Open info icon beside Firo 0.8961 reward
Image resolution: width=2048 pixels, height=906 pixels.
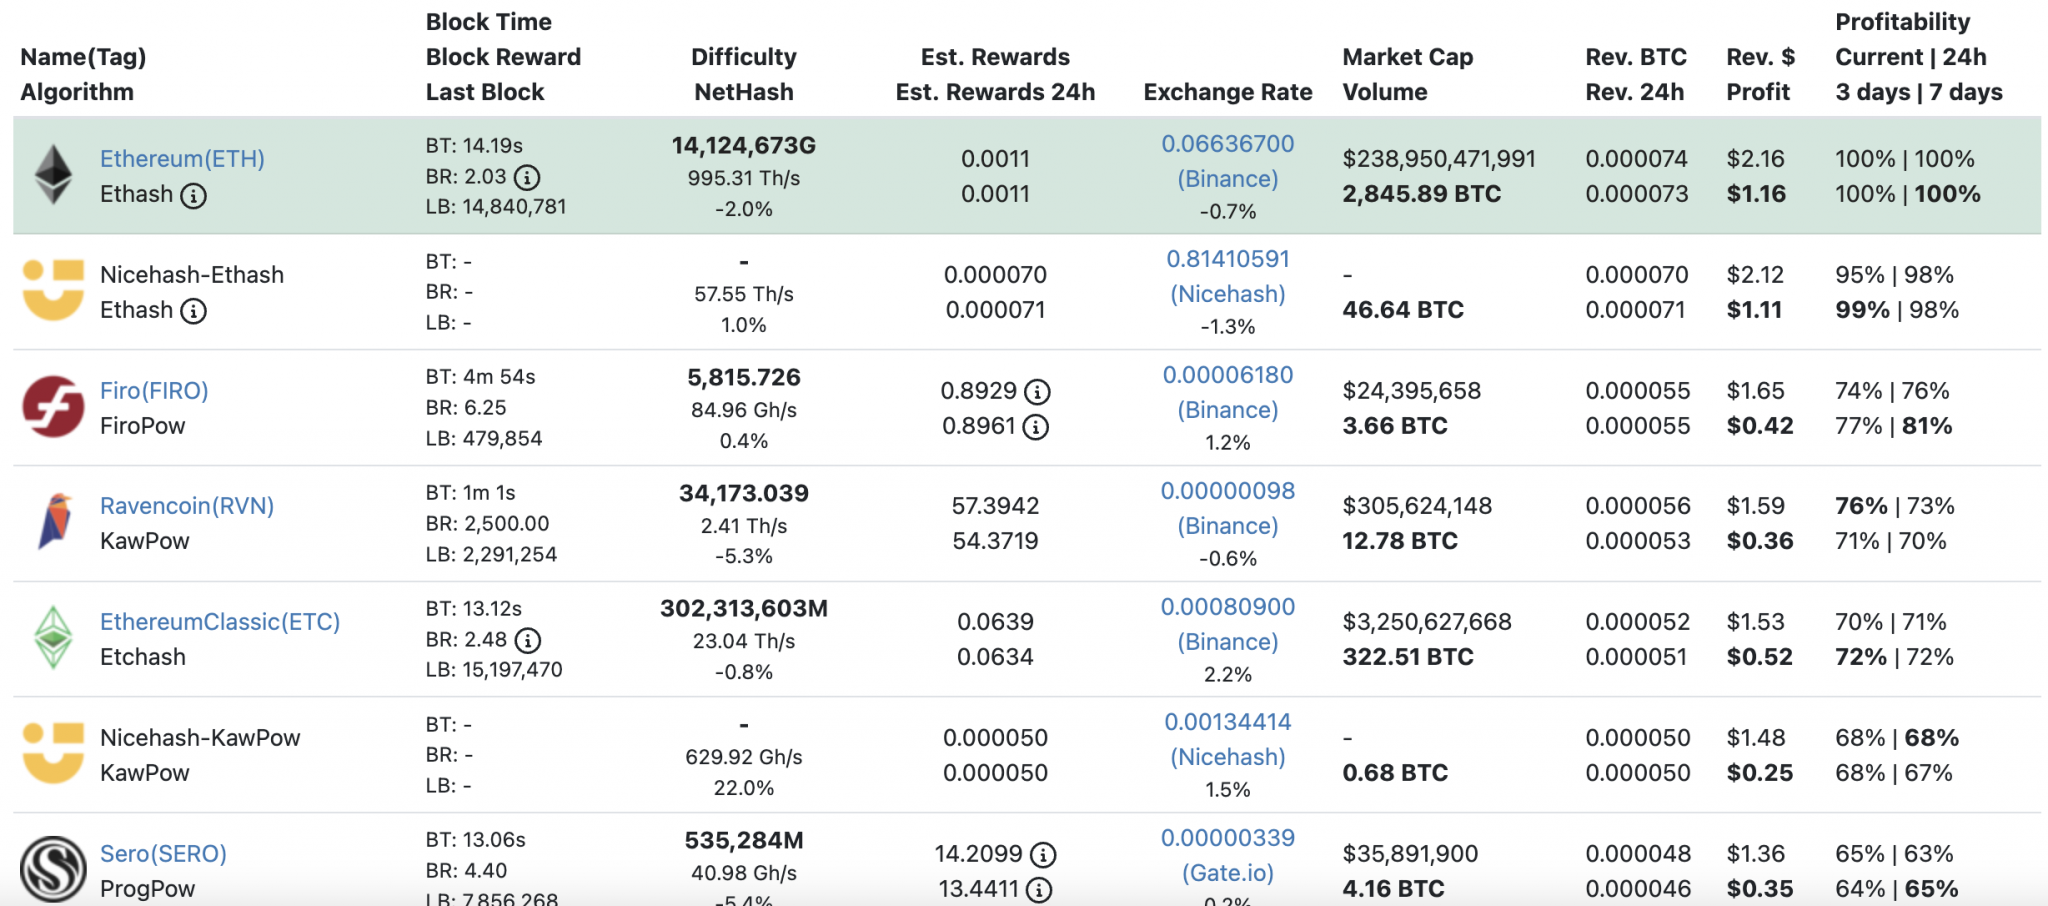[x=1036, y=427]
